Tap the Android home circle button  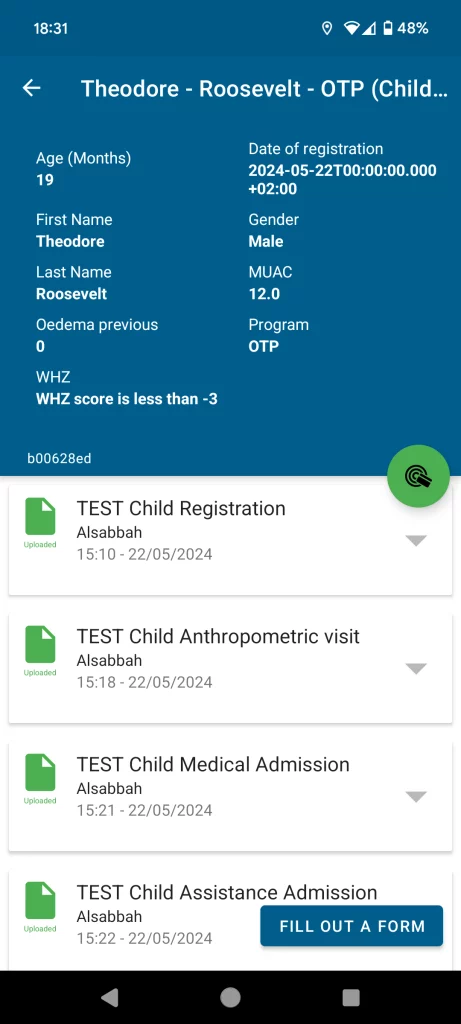click(x=230, y=997)
